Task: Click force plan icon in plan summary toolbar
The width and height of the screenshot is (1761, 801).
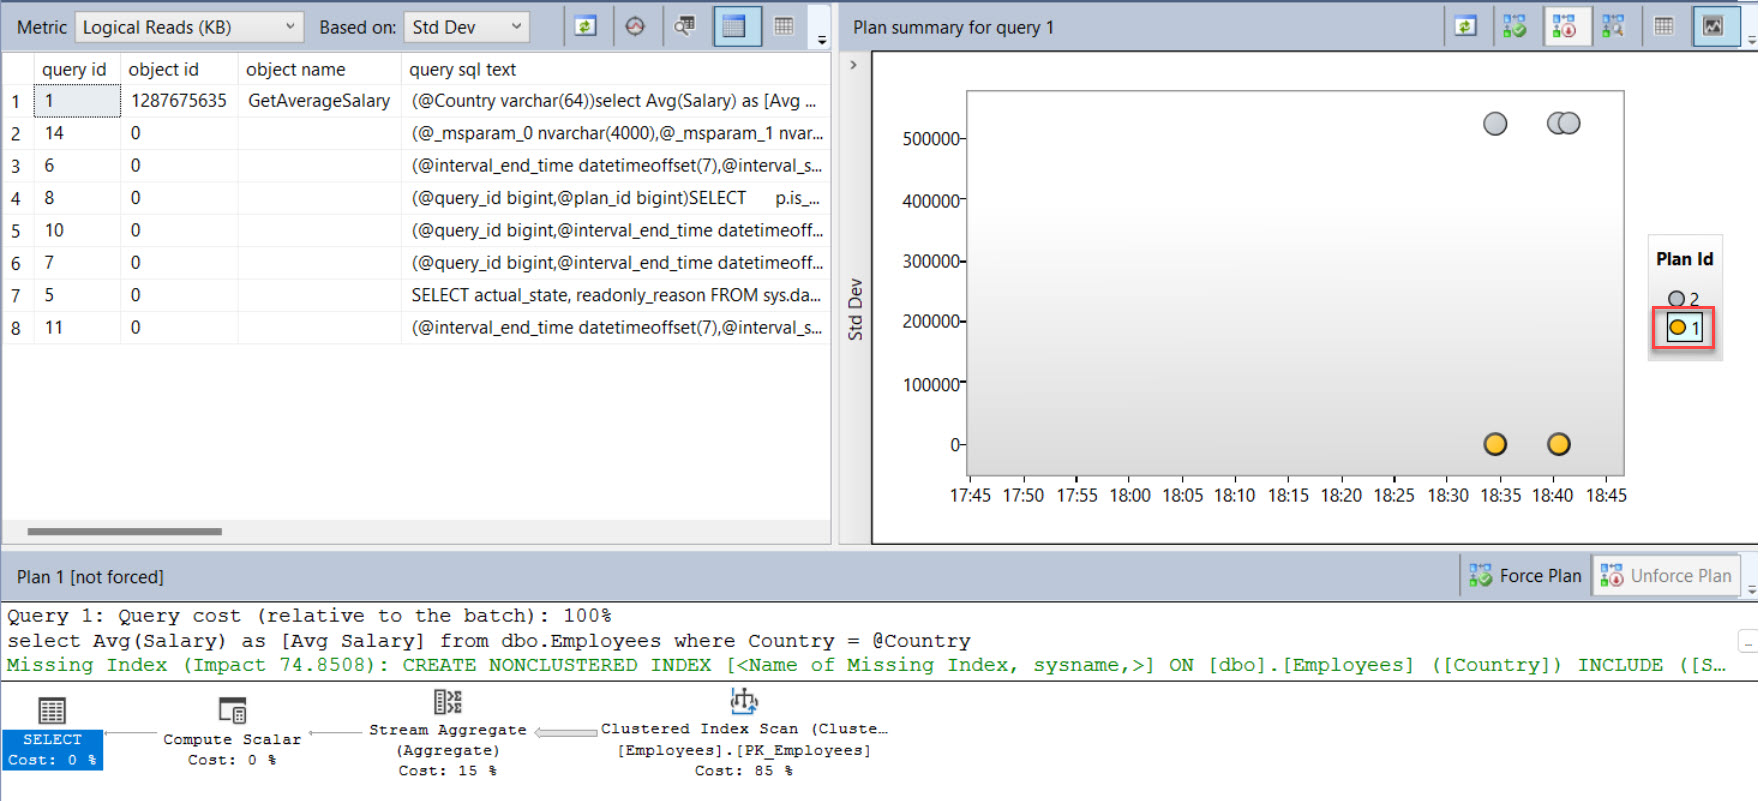Action: click(x=1515, y=27)
